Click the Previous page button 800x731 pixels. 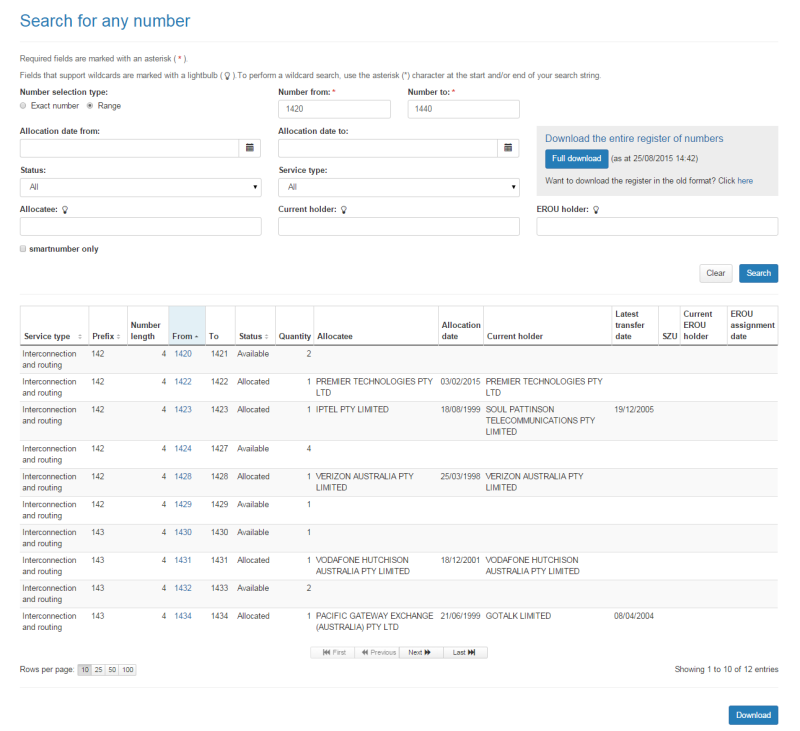point(378,652)
